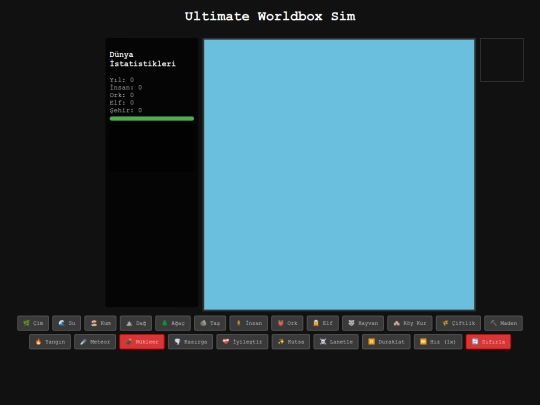
Task: Click the 'Şehir: 0' stat
Action: pos(126,110)
